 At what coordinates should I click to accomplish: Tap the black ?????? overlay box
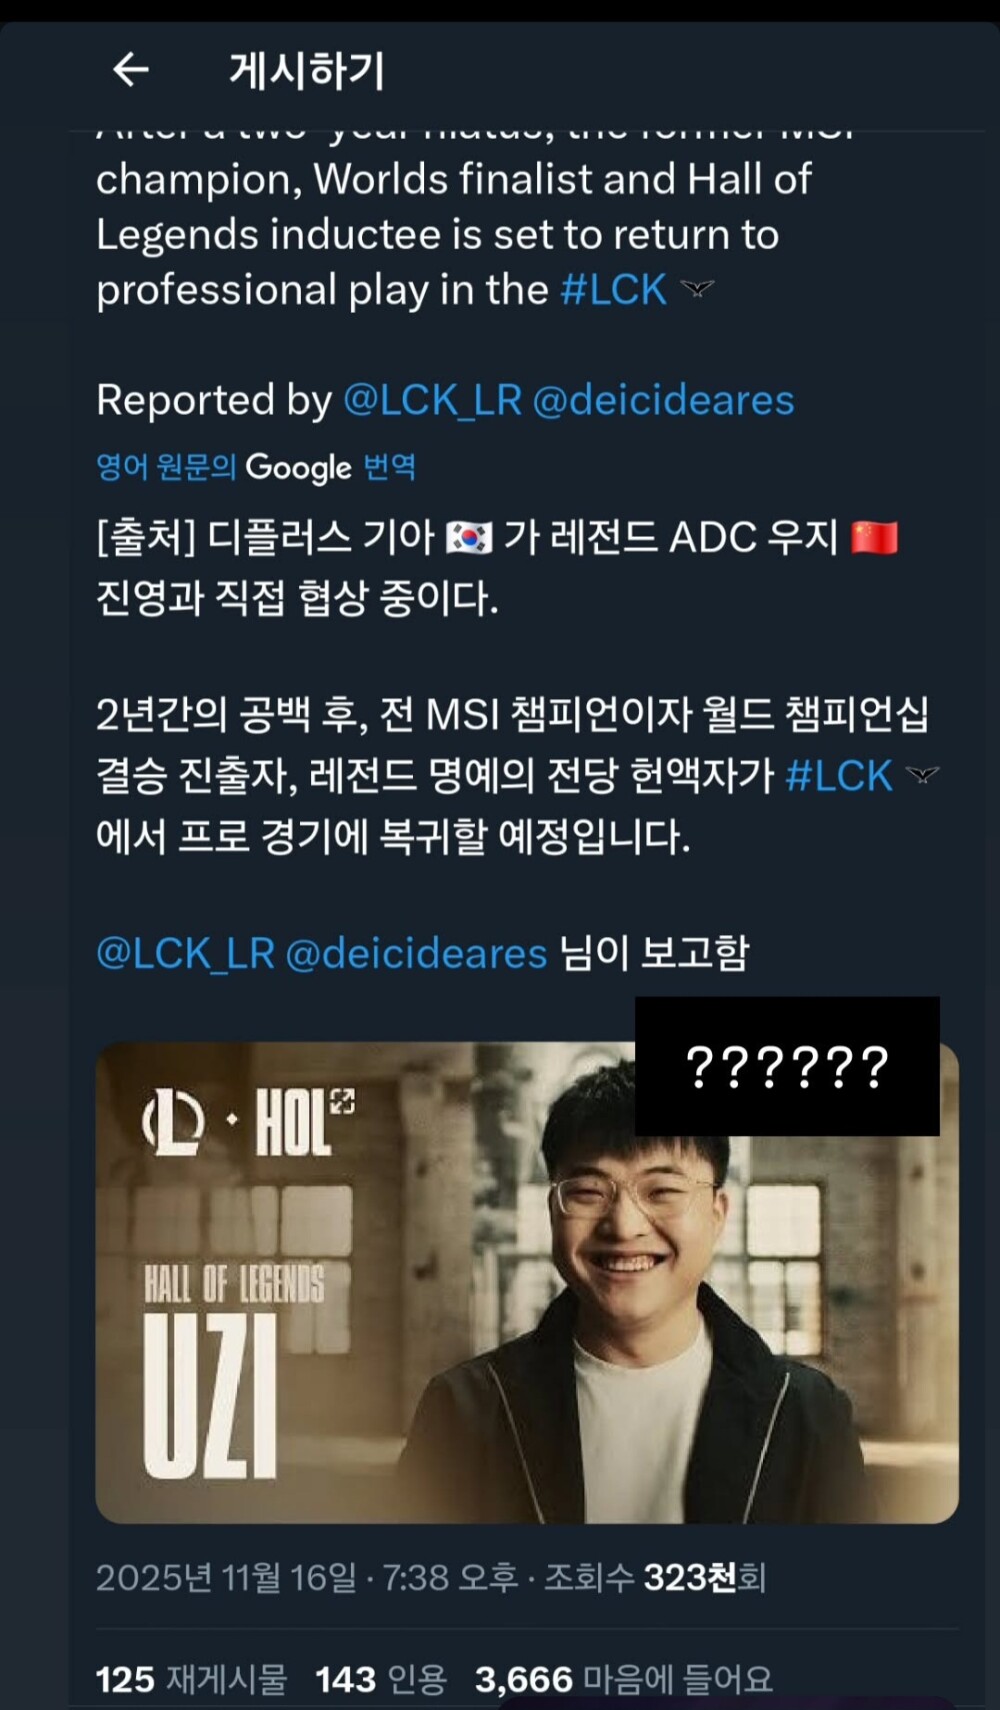[x=787, y=1066]
